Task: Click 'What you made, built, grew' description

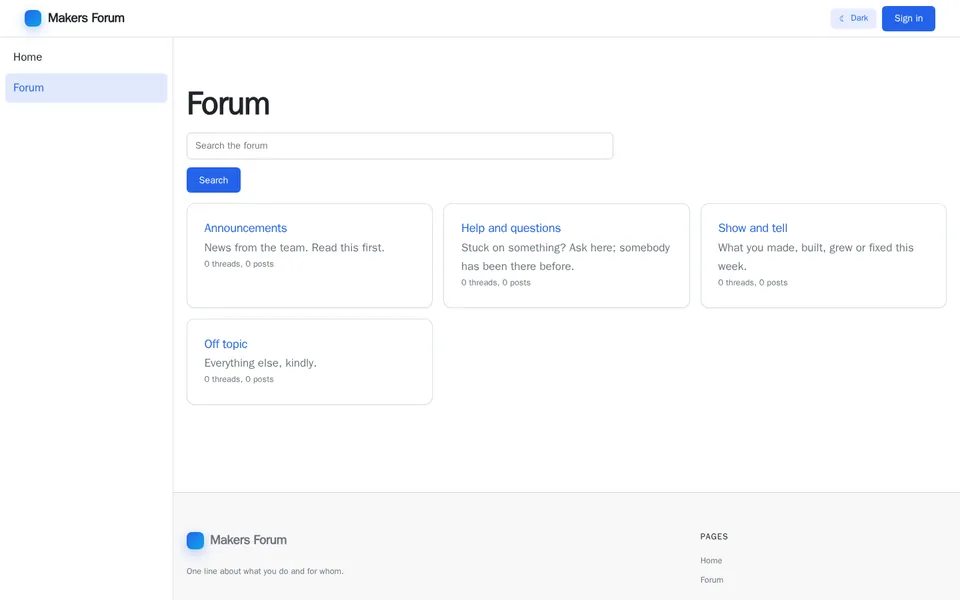Action: tap(816, 257)
